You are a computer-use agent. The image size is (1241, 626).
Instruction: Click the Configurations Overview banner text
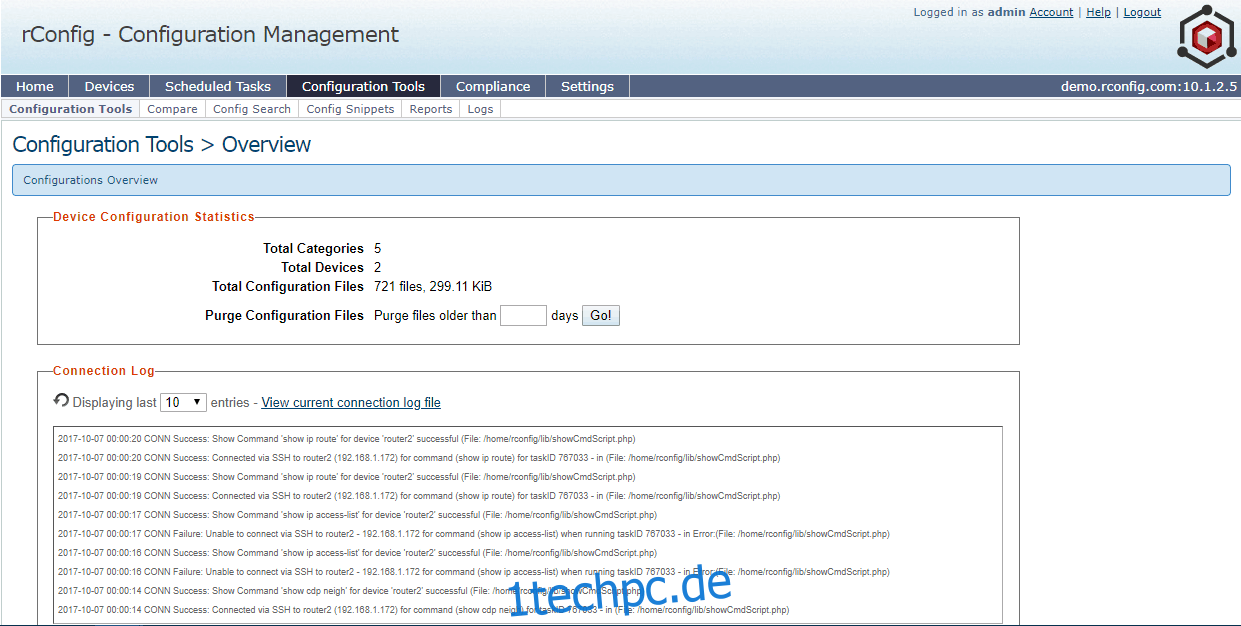[91, 180]
